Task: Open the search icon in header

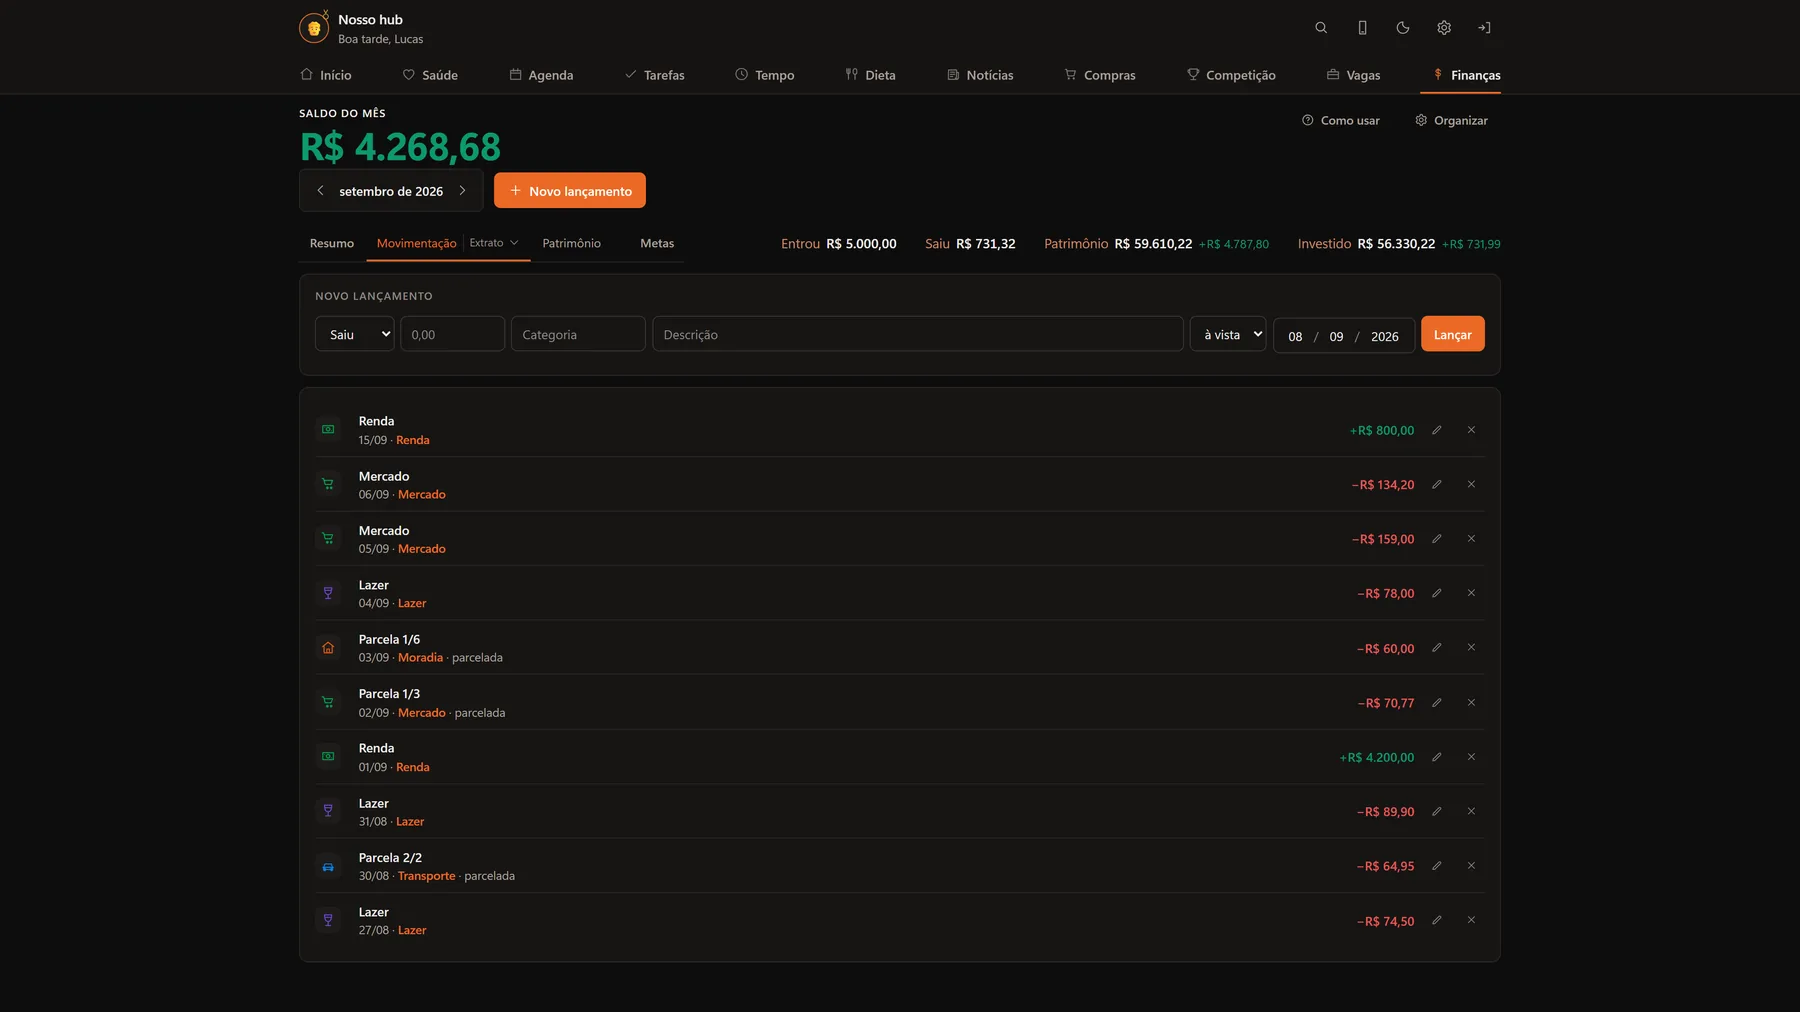Action: coord(1321,28)
